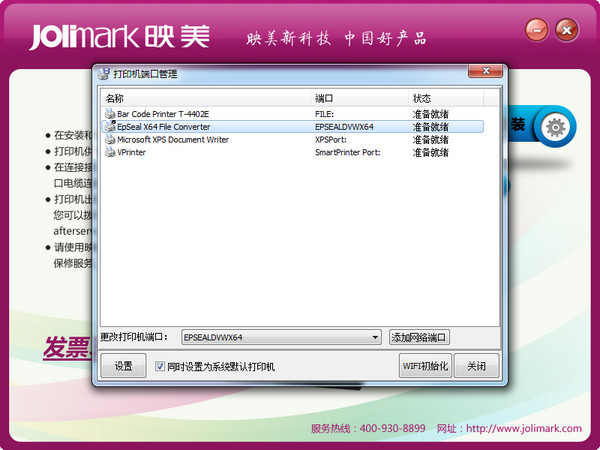Click the EpSeal X64 File Converter printer icon
600x450 pixels.
click(110, 126)
